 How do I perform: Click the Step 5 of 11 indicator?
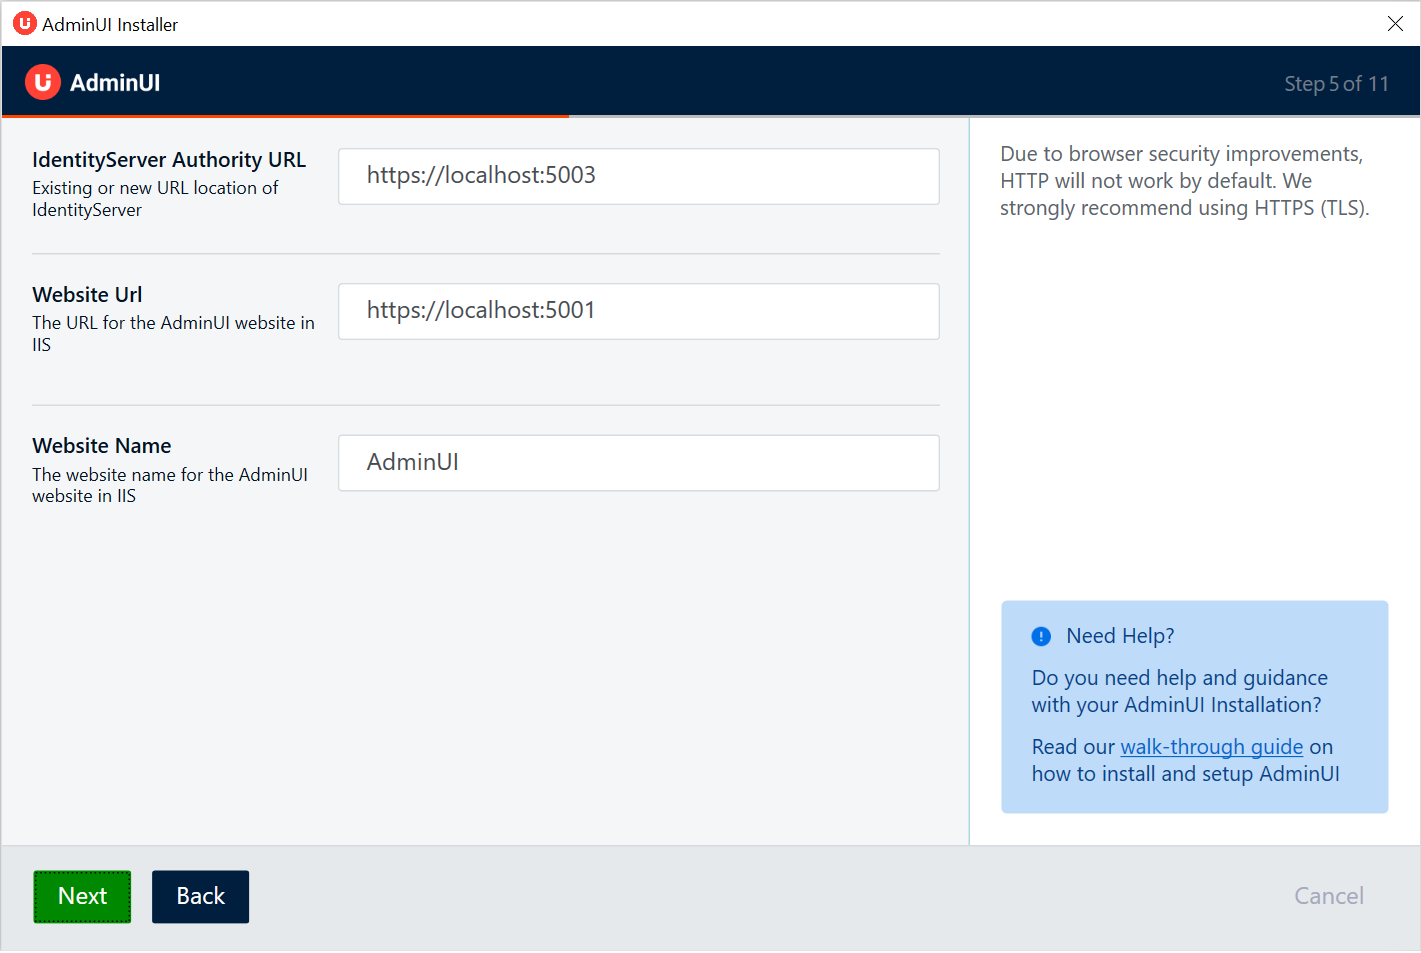pyautogui.click(x=1337, y=84)
